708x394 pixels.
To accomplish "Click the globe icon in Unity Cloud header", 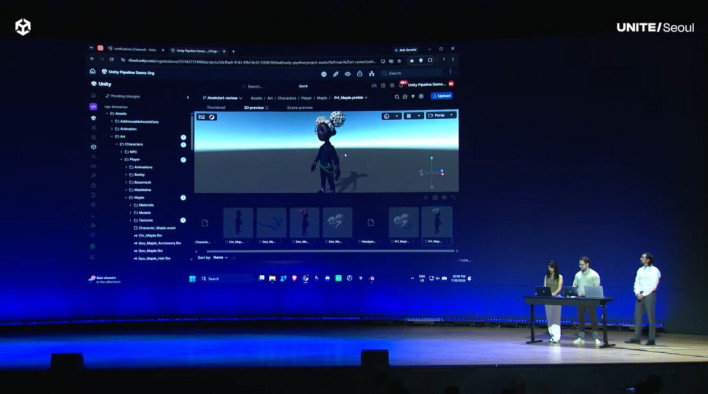I will point(324,74).
